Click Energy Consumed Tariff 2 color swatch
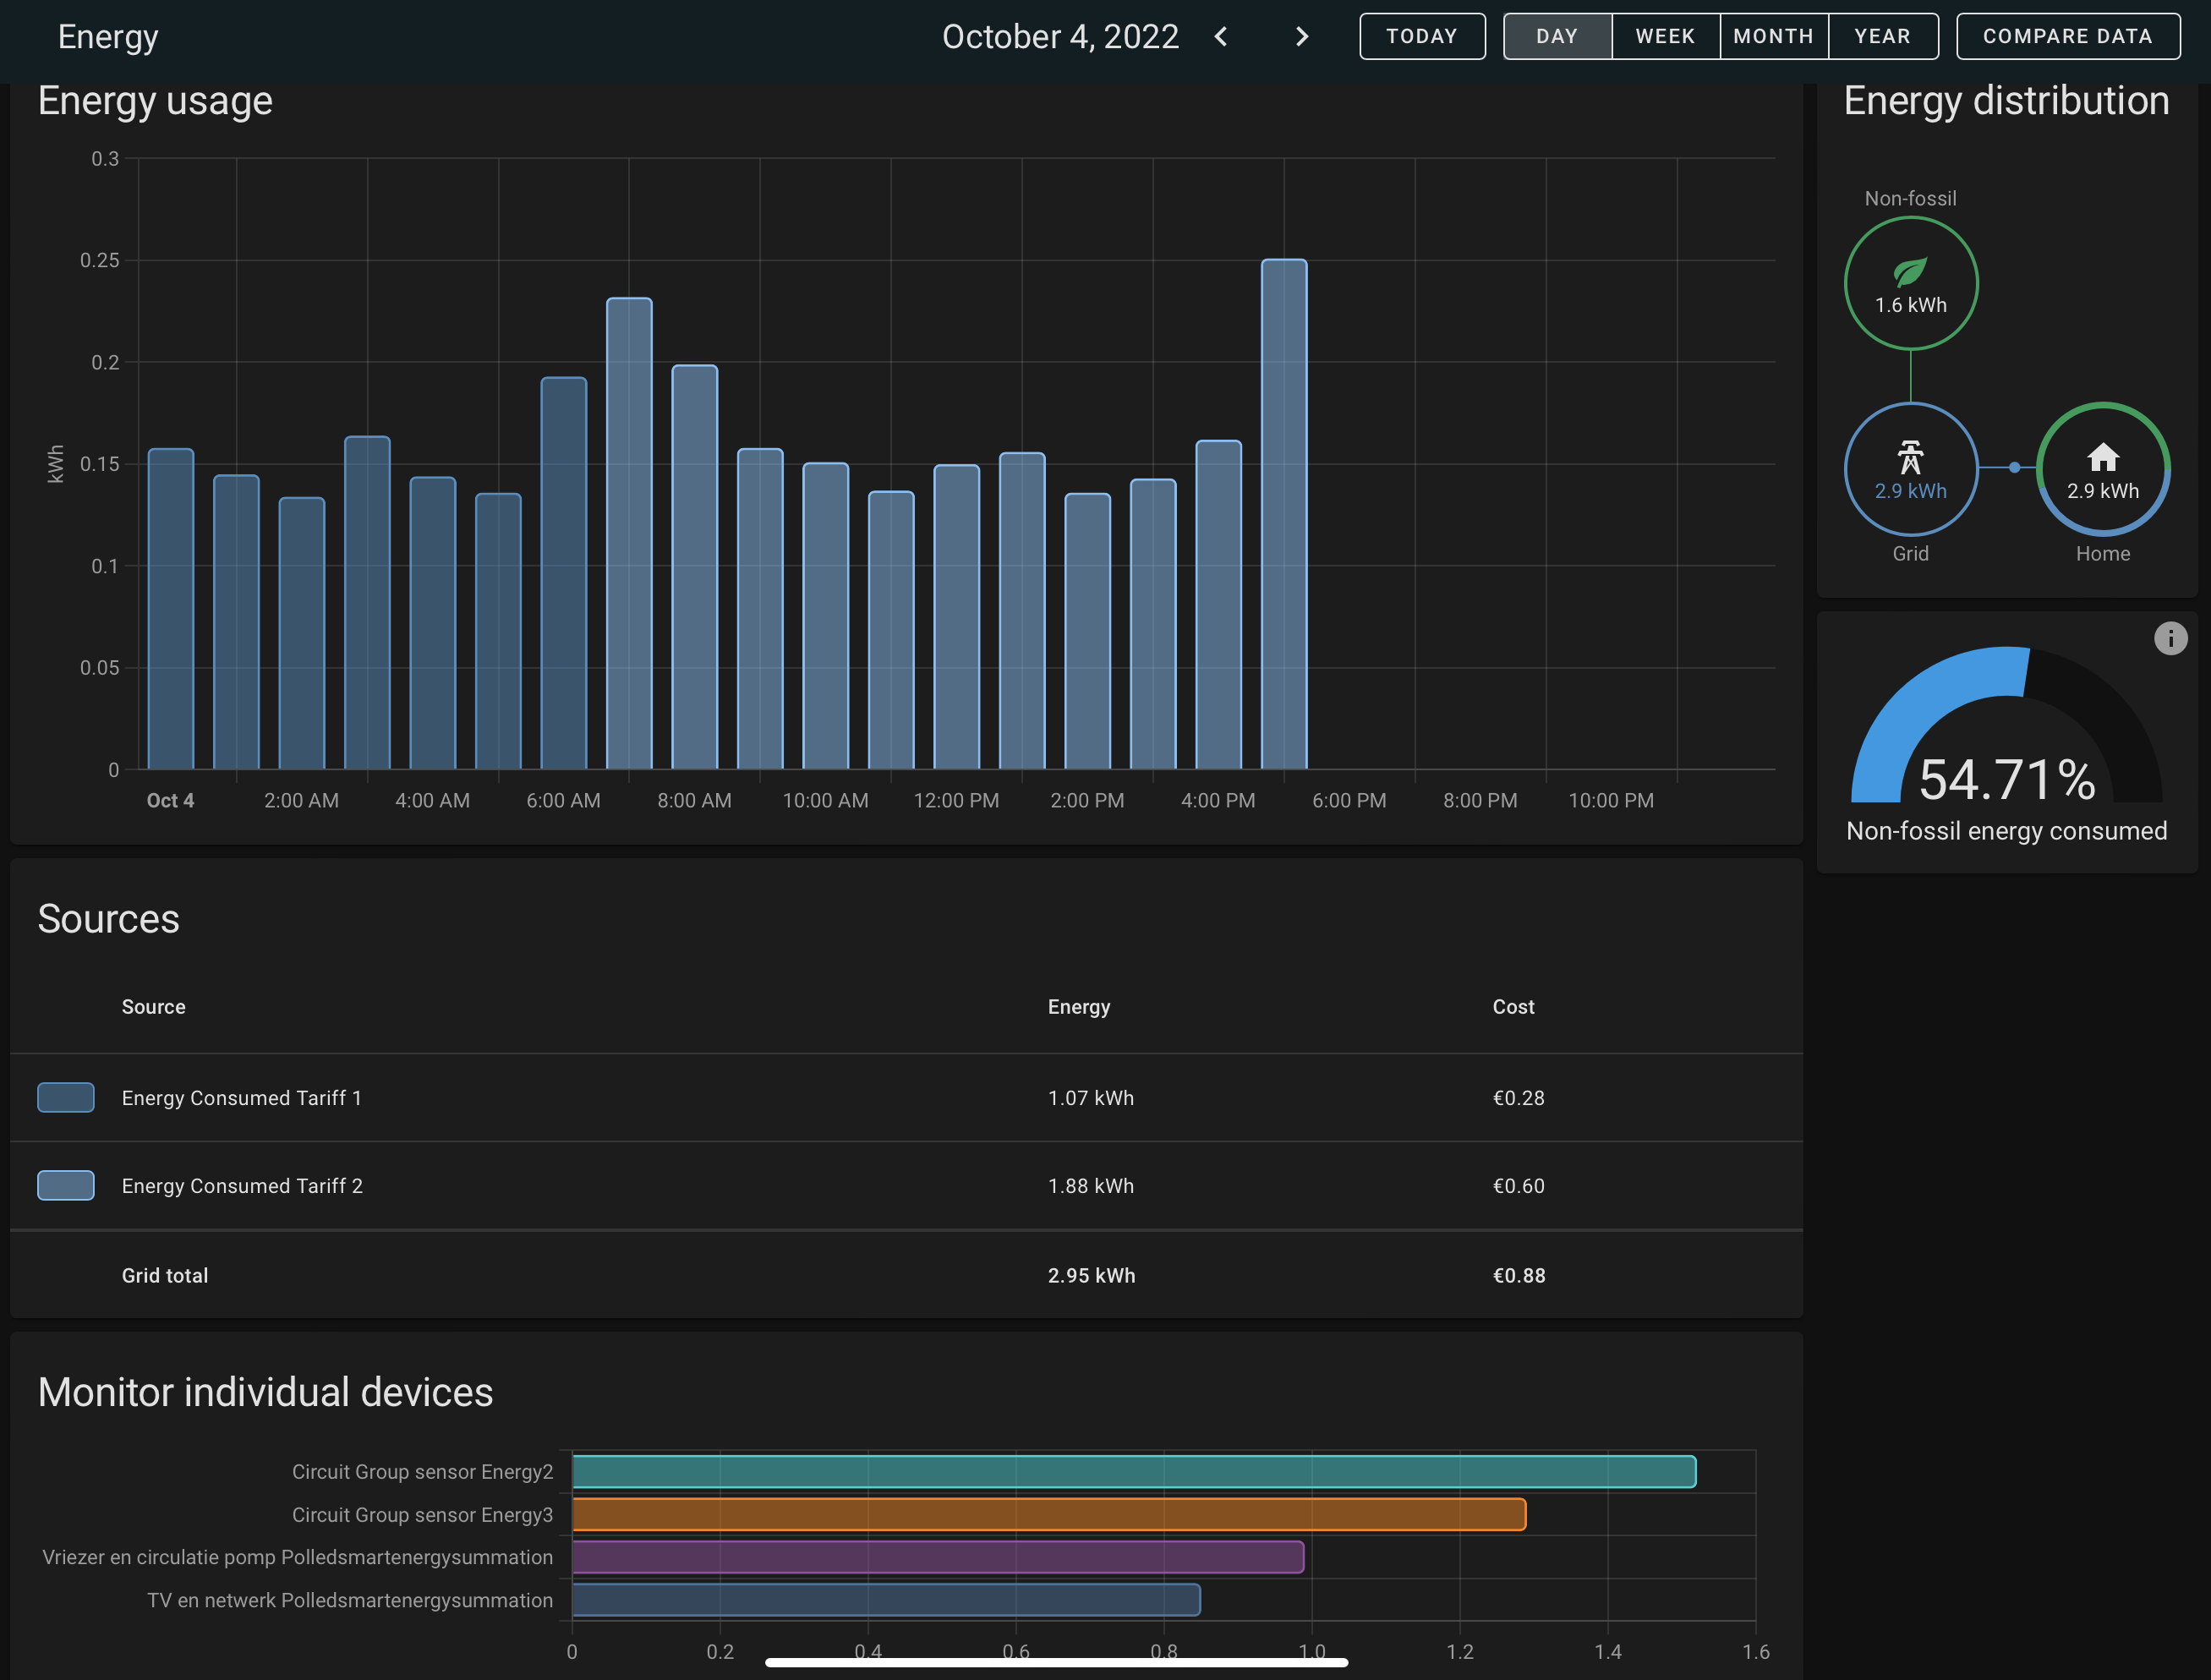The image size is (2211, 1680). click(x=66, y=1185)
